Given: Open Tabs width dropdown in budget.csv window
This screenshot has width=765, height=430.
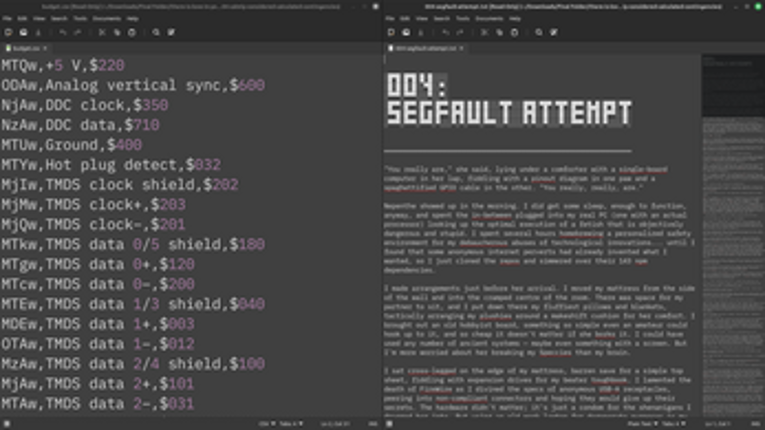Looking at the screenshot, I should (289, 424).
